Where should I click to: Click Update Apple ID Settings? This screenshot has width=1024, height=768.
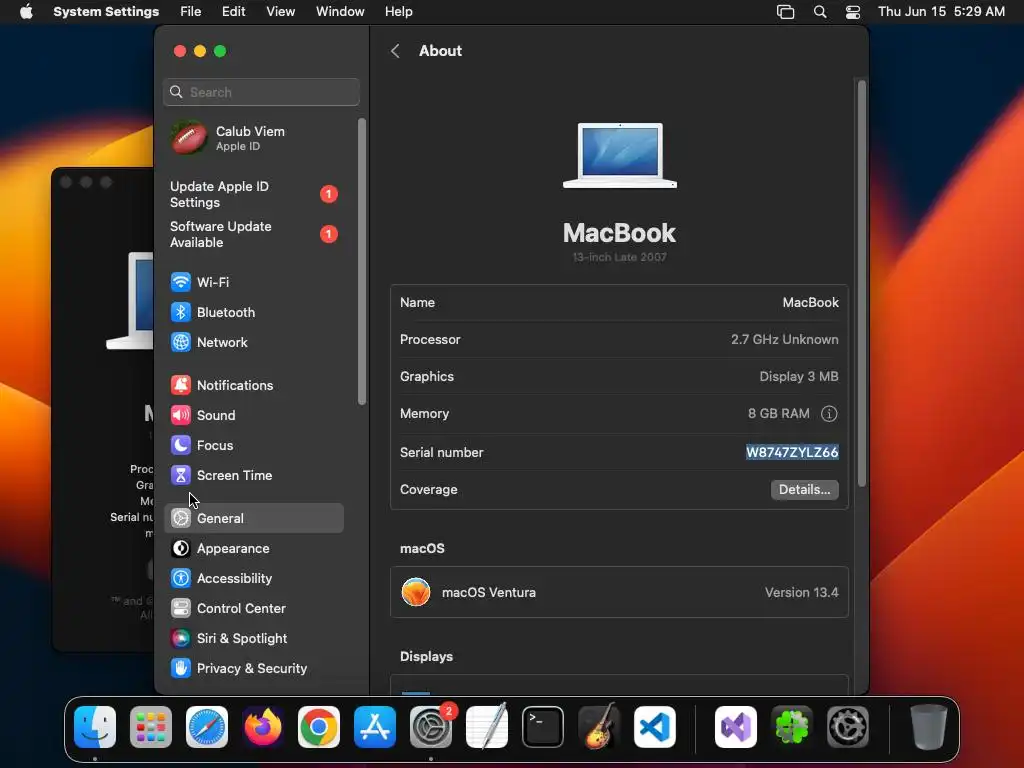coord(253,195)
